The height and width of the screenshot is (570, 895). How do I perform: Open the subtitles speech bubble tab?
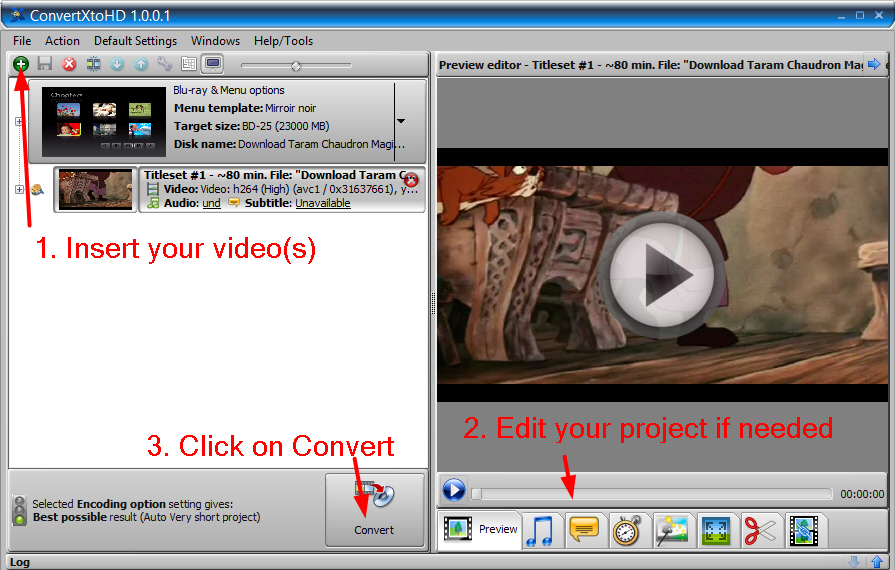tap(584, 530)
